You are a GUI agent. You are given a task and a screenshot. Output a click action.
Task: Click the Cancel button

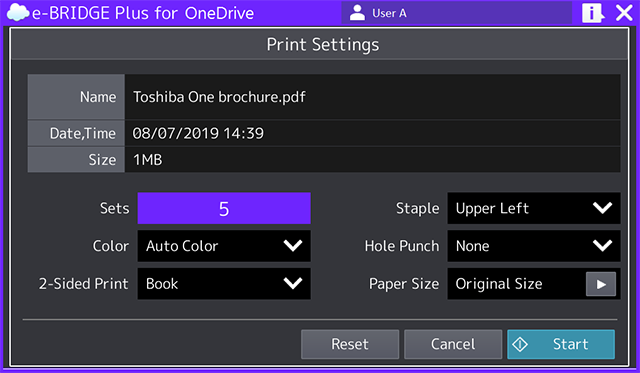coord(453,344)
